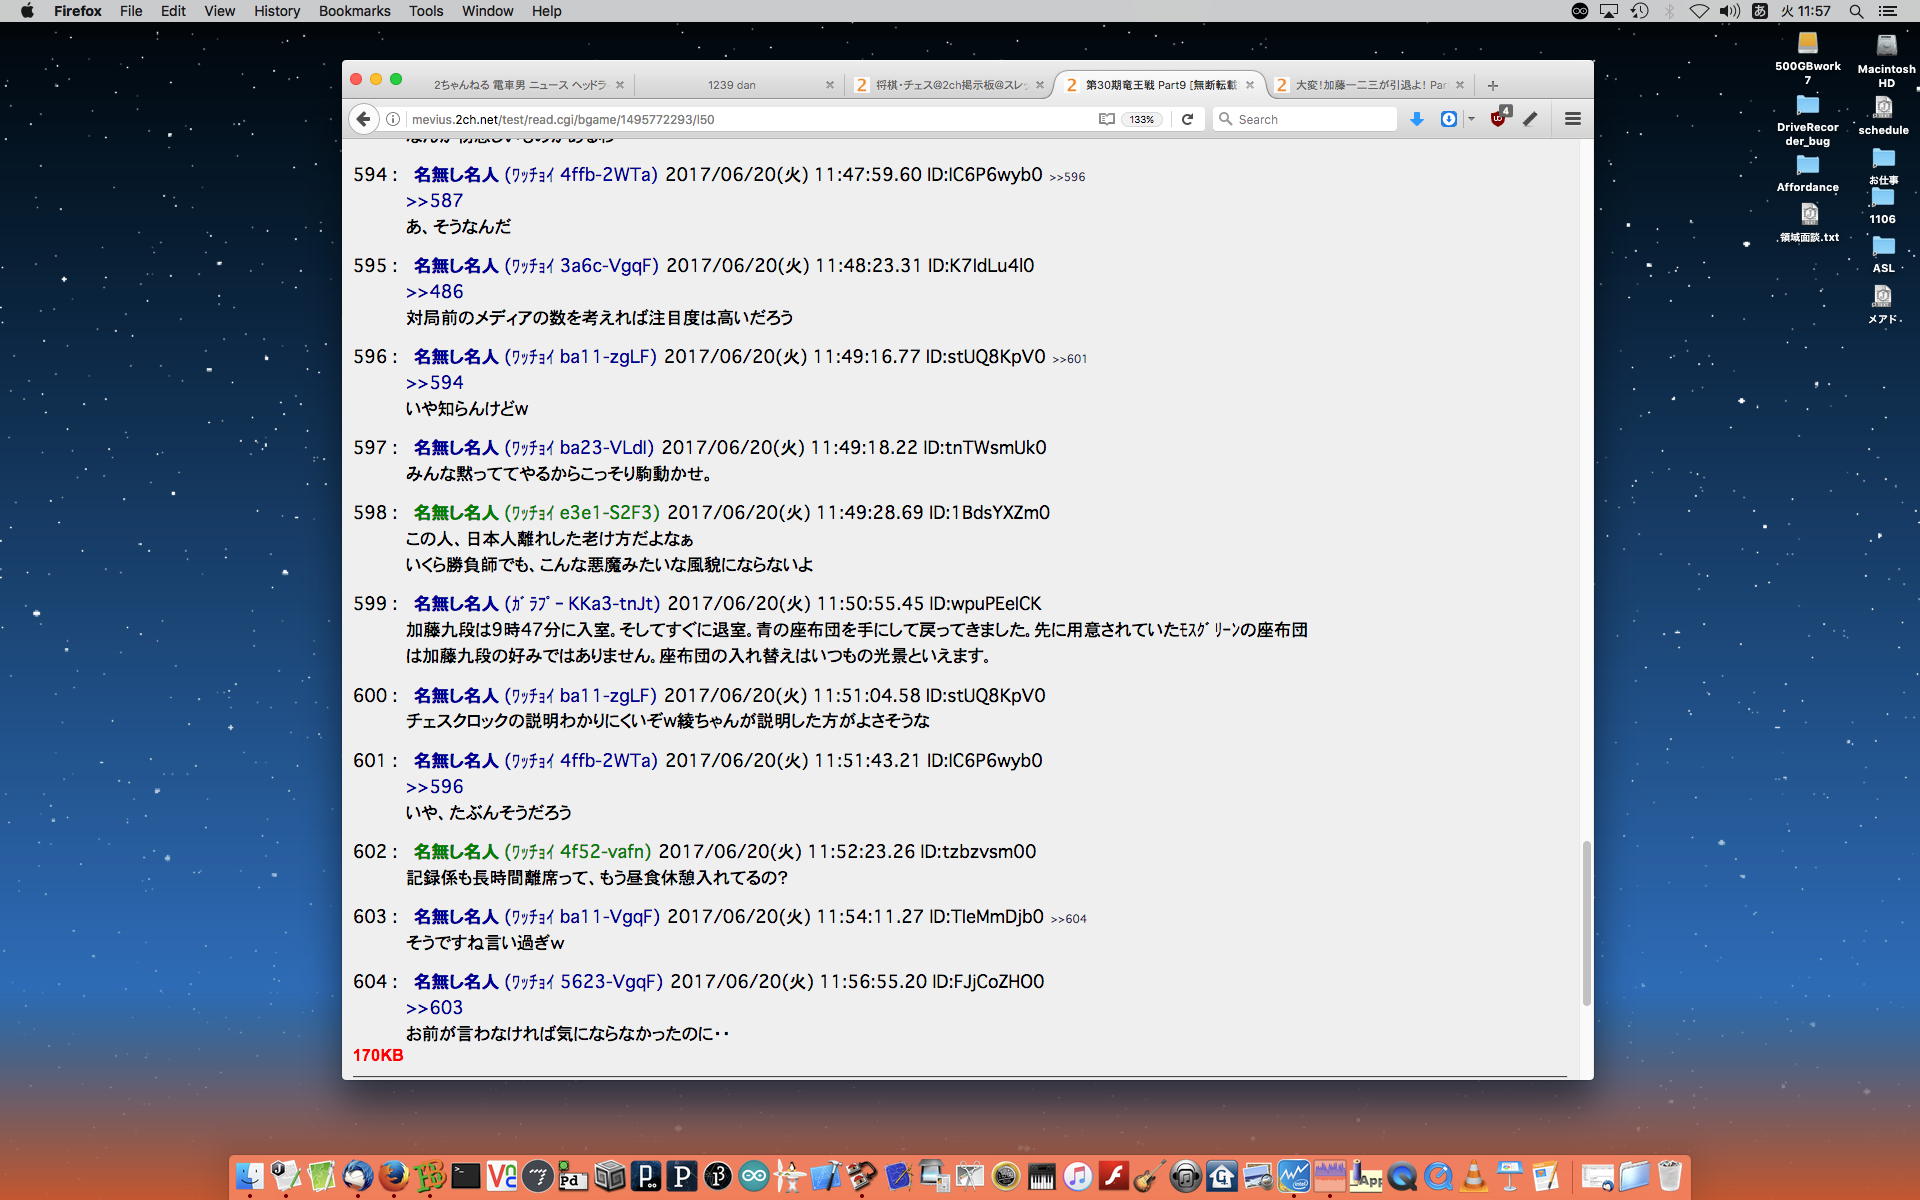Image resolution: width=1920 pixels, height=1200 pixels.
Task: Click the >>603 anchor link
Action: point(434,1008)
